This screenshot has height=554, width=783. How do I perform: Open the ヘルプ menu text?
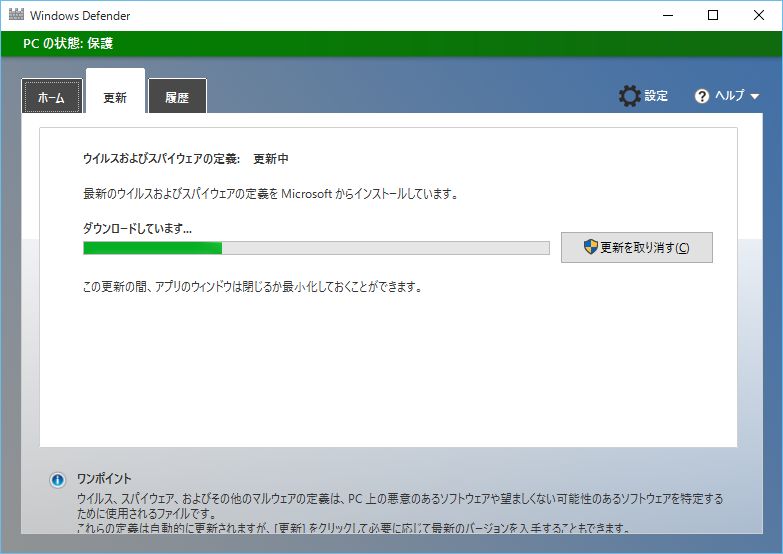pos(730,95)
